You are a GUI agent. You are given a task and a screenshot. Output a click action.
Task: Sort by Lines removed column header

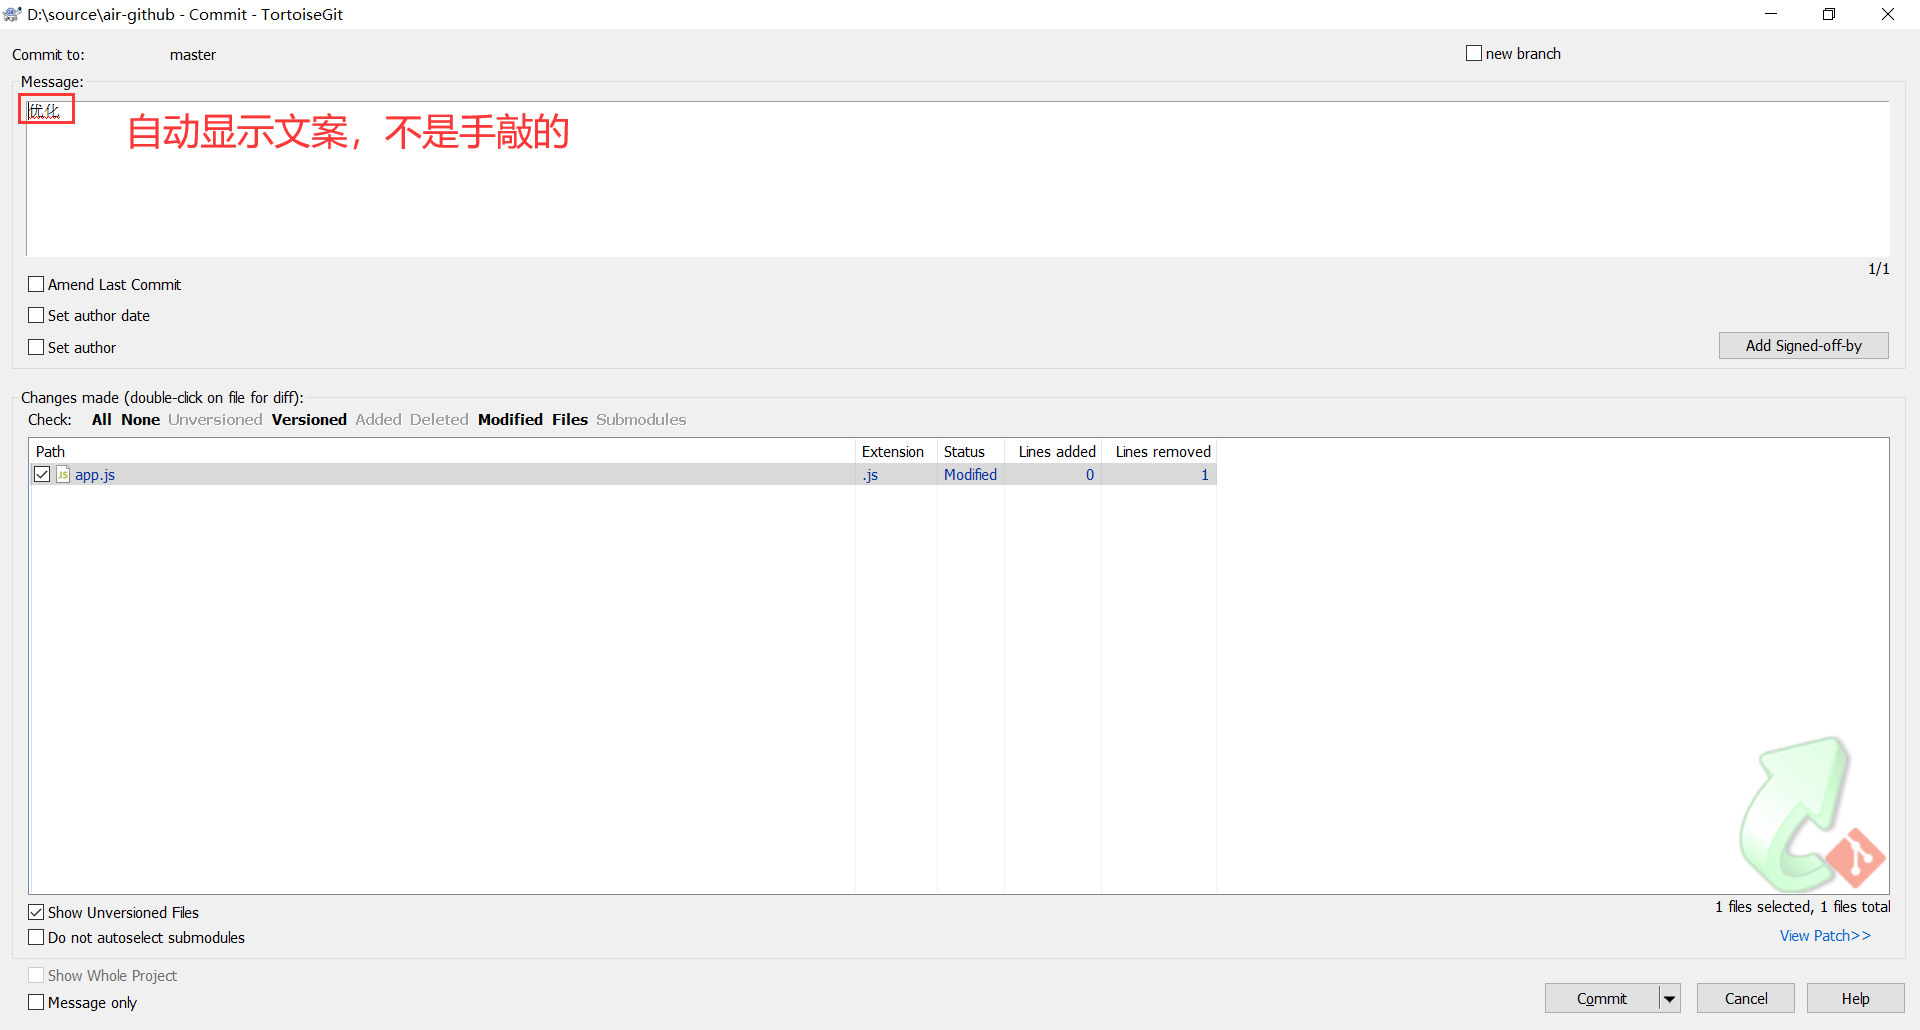click(1159, 451)
